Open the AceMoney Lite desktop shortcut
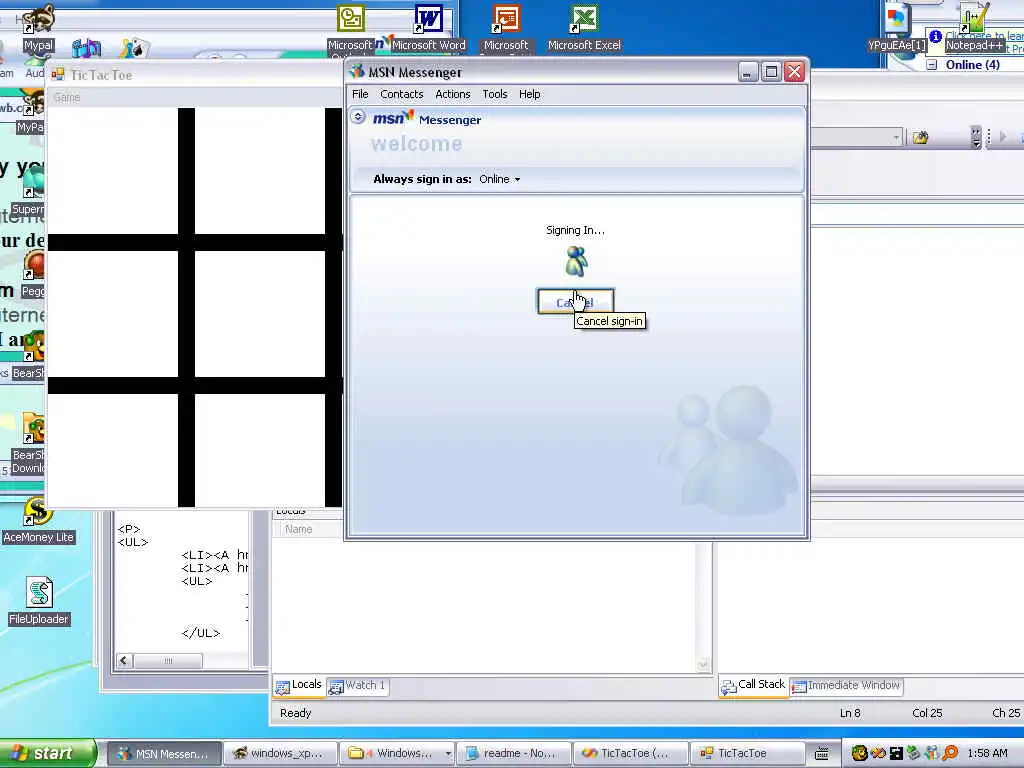1024x768 pixels. [x=38, y=521]
